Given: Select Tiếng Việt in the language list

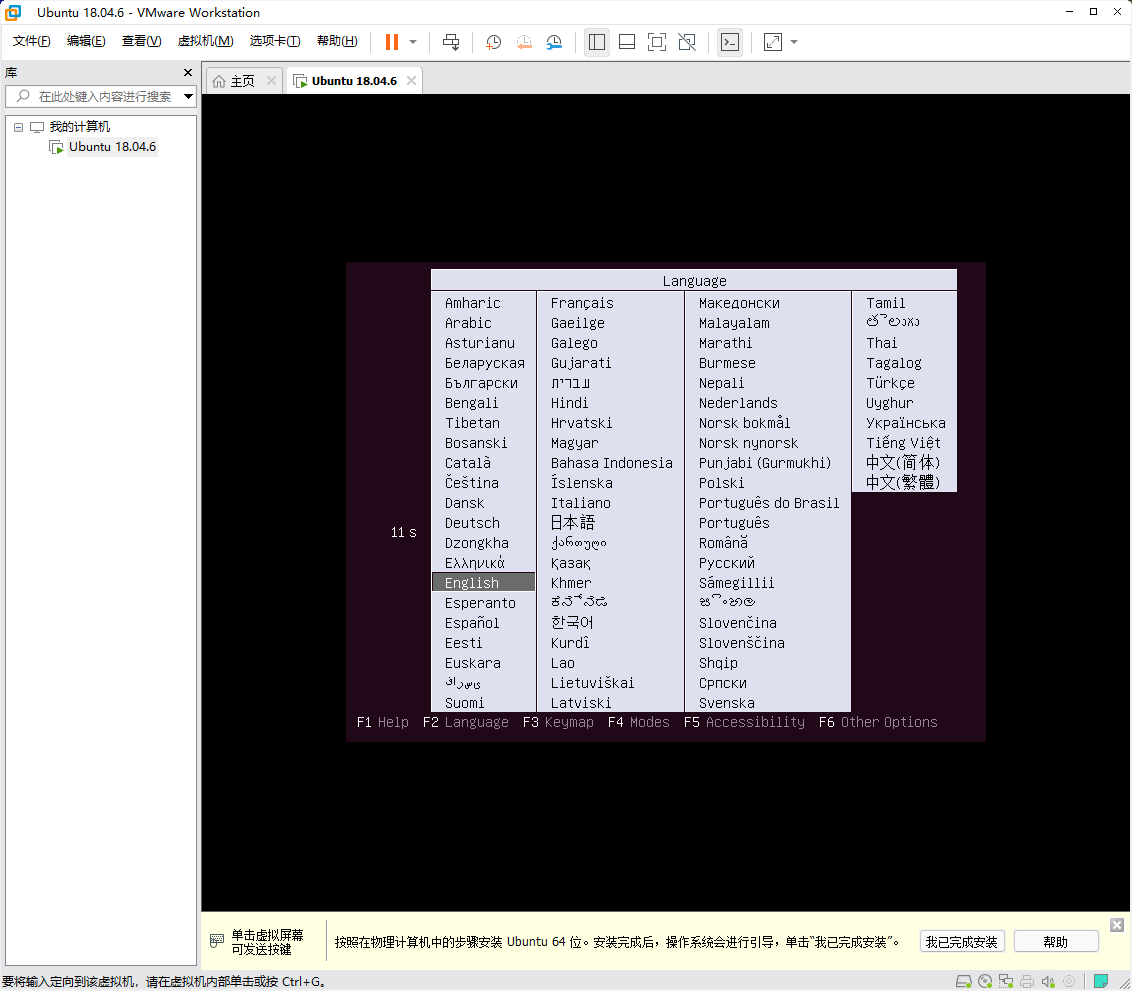Looking at the screenshot, I should (903, 443).
